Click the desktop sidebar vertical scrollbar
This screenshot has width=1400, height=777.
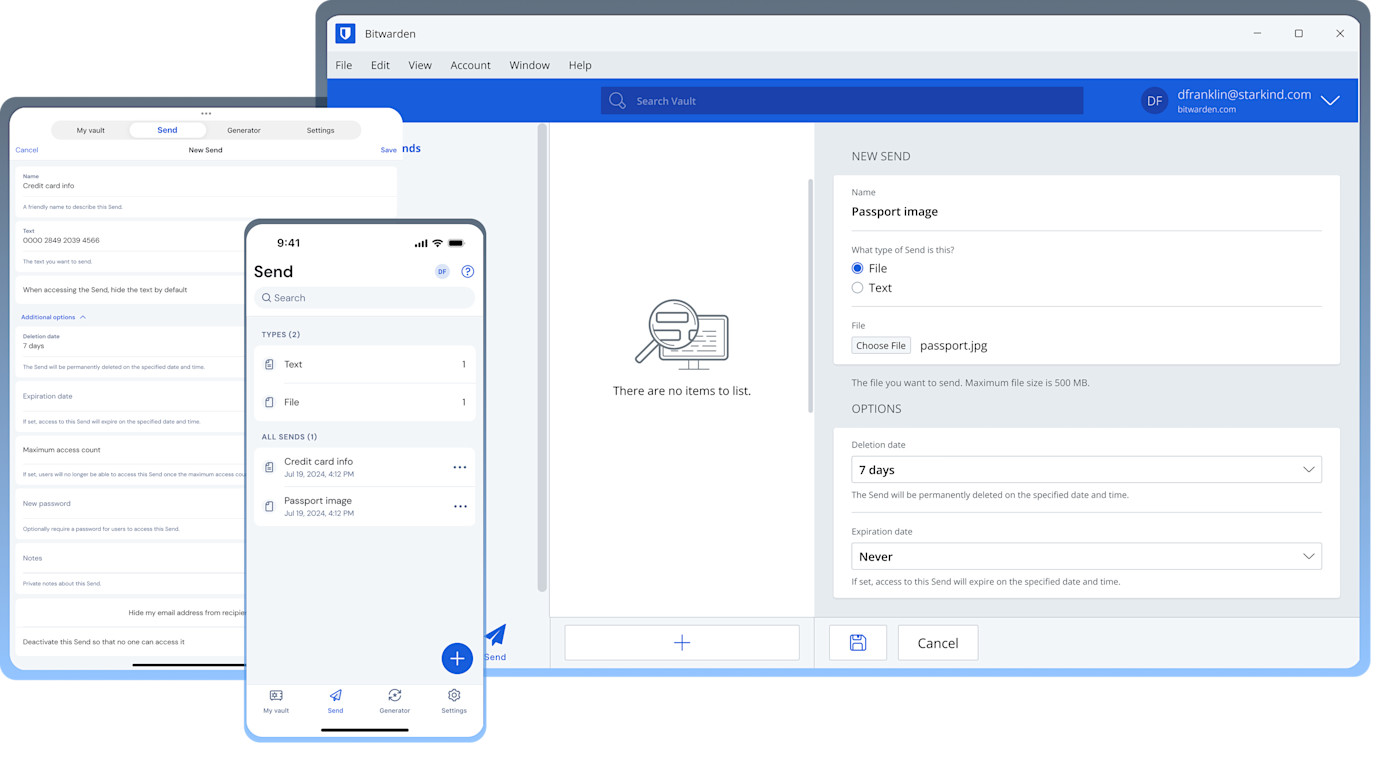click(x=543, y=357)
